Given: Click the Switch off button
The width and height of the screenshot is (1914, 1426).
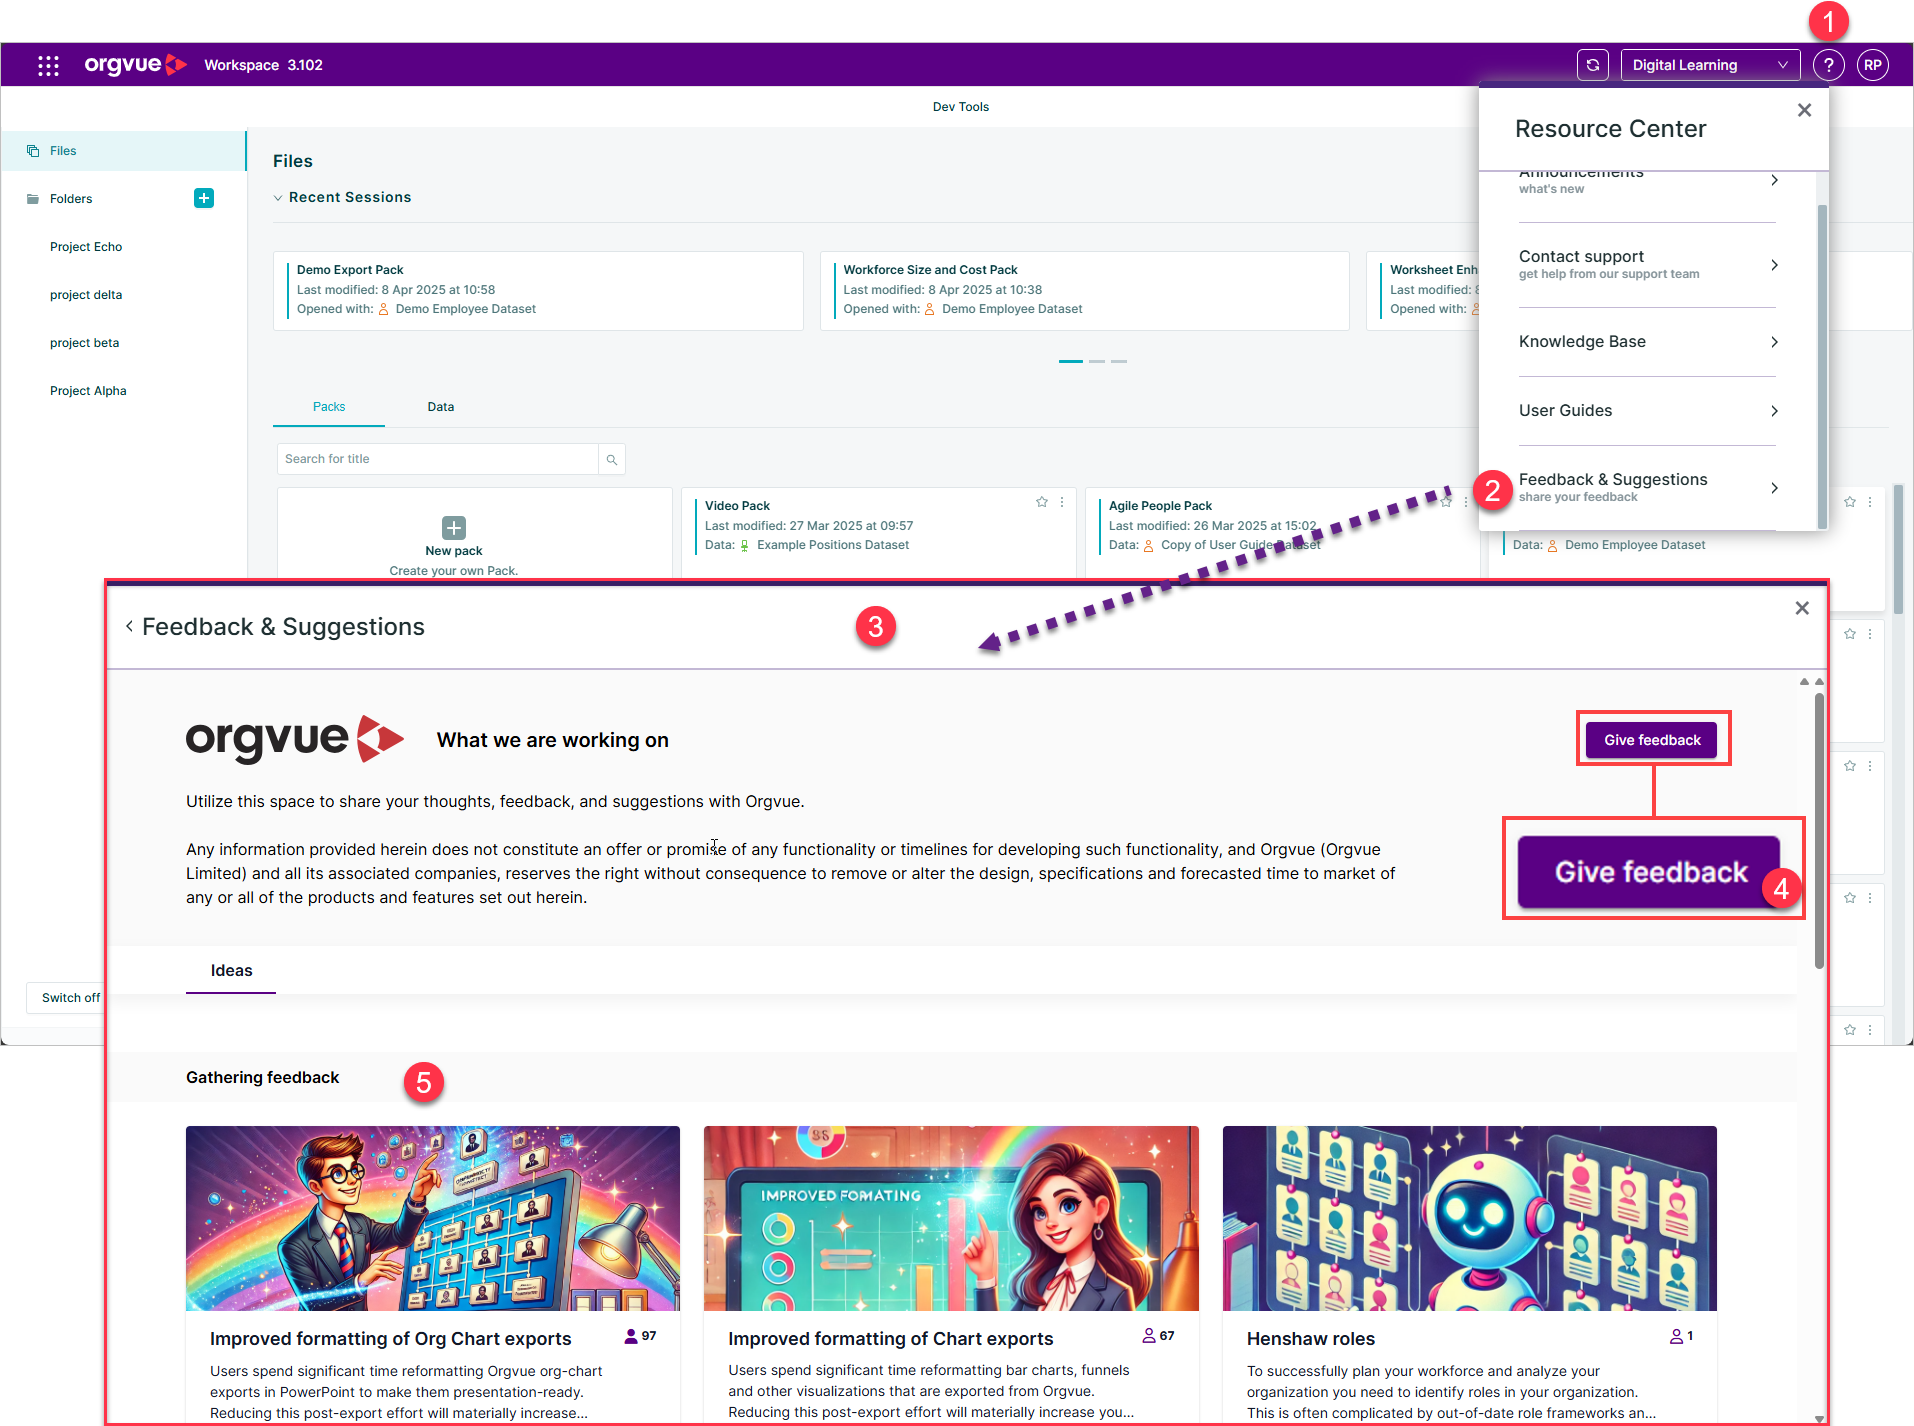Looking at the screenshot, I should point(67,998).
